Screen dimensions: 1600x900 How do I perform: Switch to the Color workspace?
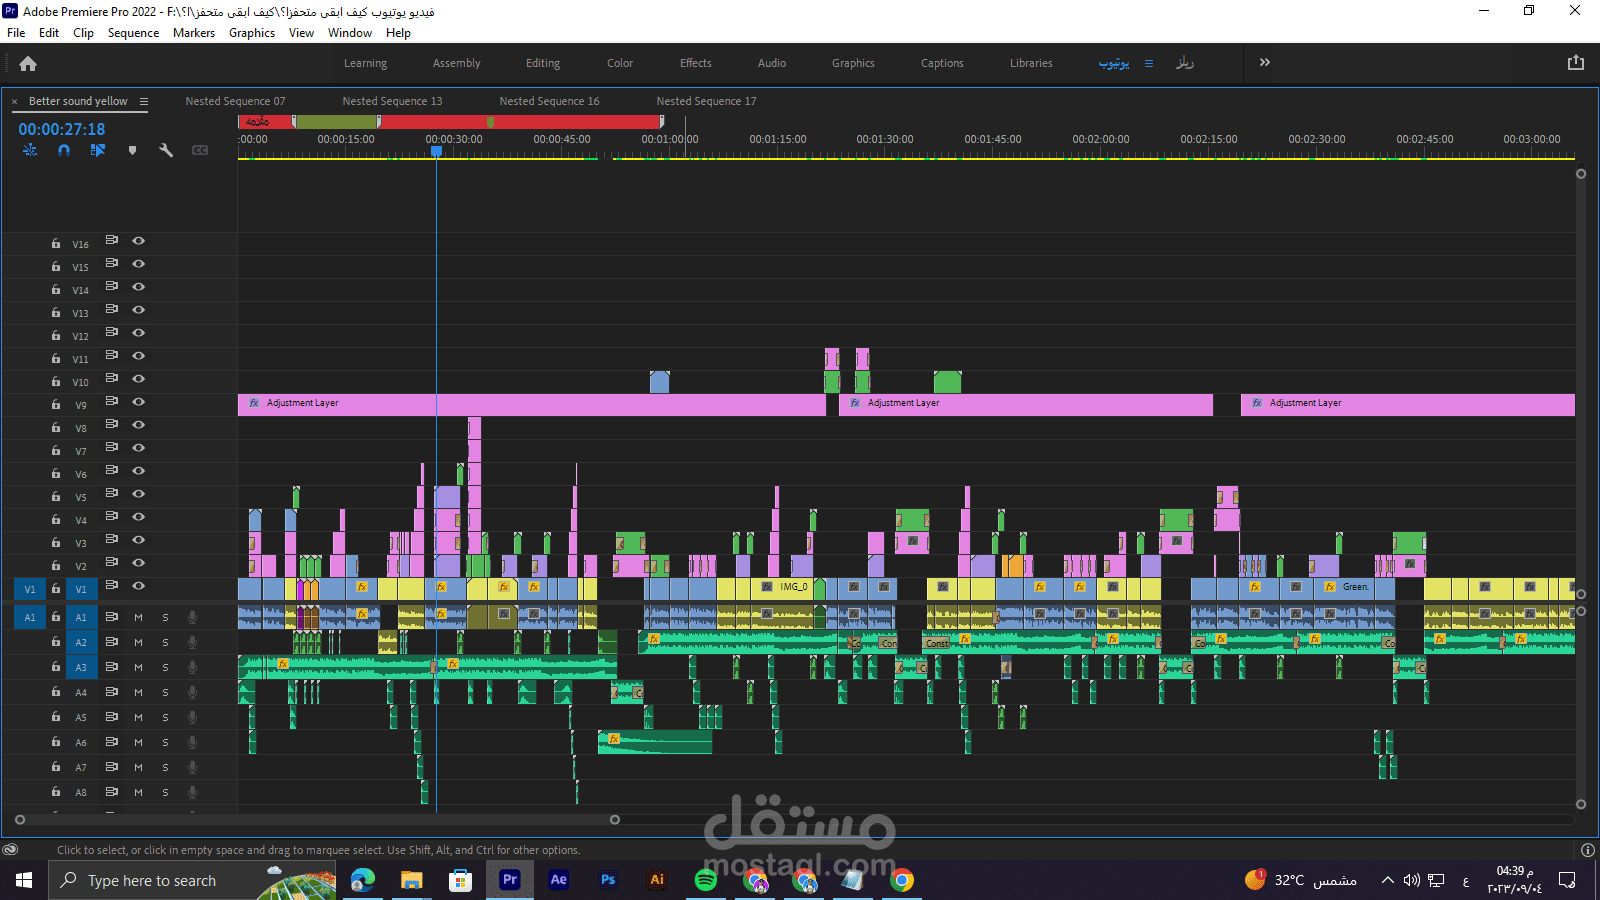click(x=620, y=63)
